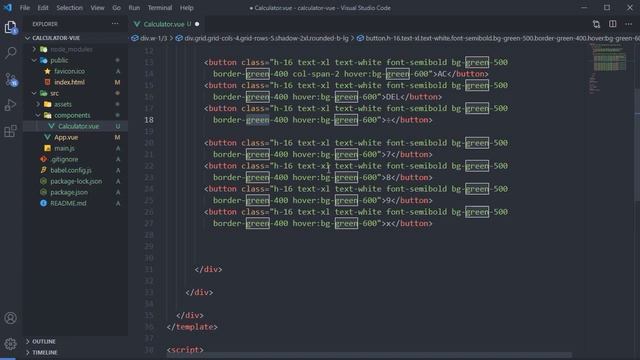Screen dimensions: 640x360
Task: Click the .gitignore git icon
Action: 43,159
